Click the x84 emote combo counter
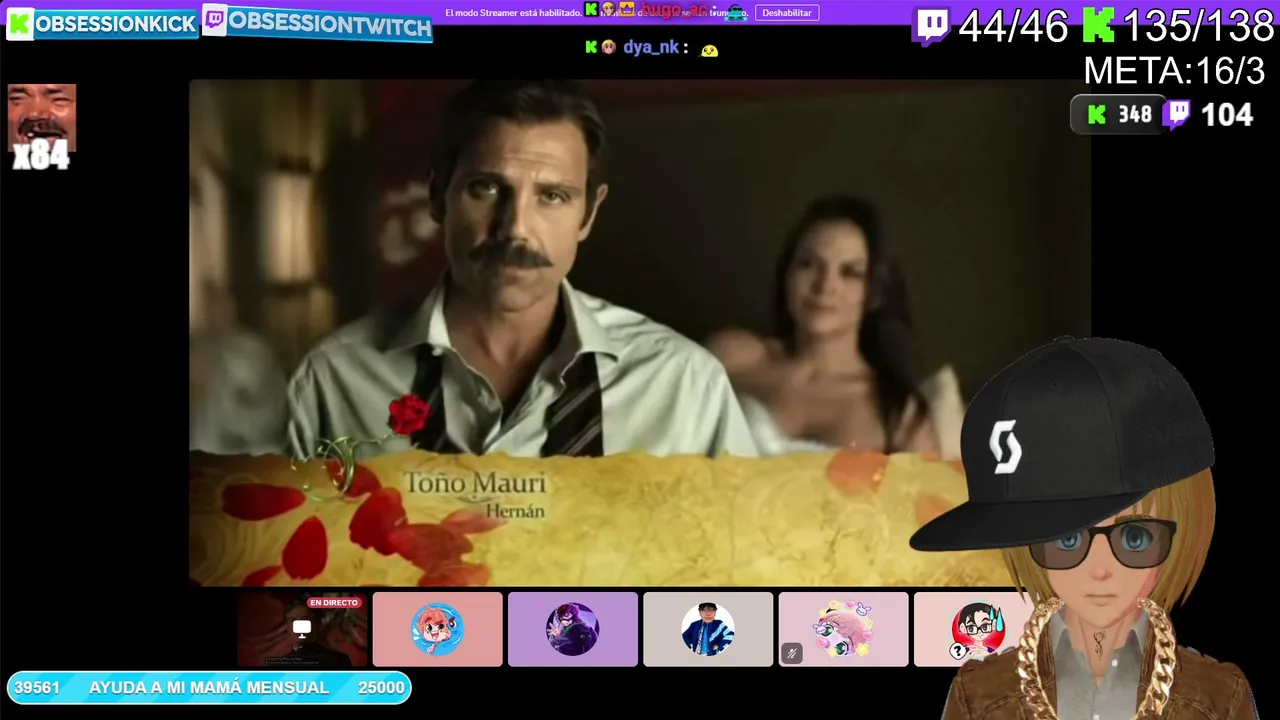Image resolution: width=1280 pixels, height=720 pixels. coord(41,156)
